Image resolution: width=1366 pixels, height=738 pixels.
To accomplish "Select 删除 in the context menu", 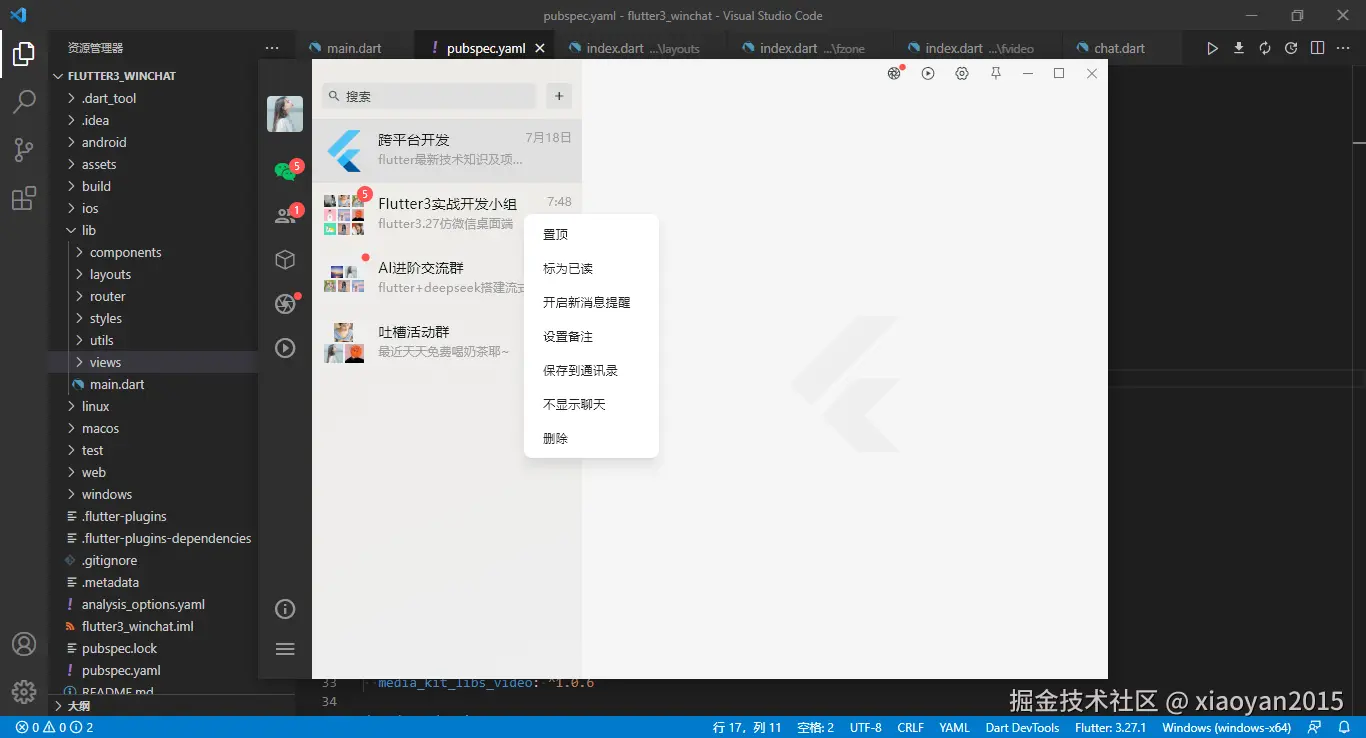I will tap(555, 438).
